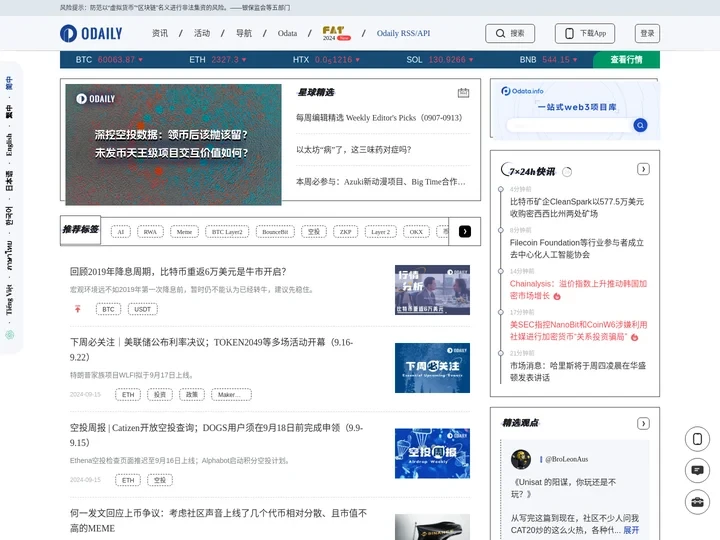Open article 下周必关注 美联储公布利率决议
Screen dimensions: 720x540
click(211, 349)
